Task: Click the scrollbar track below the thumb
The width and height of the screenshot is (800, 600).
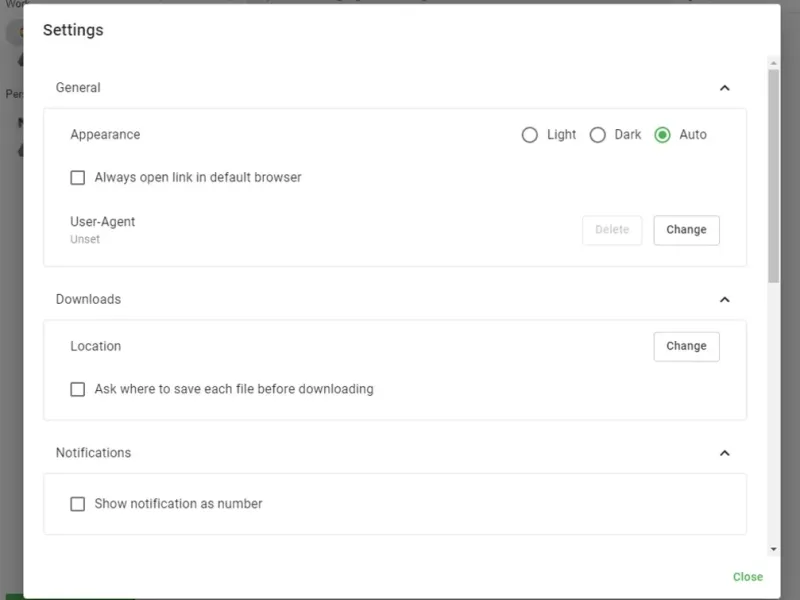Action: click(x=773, y=420)
